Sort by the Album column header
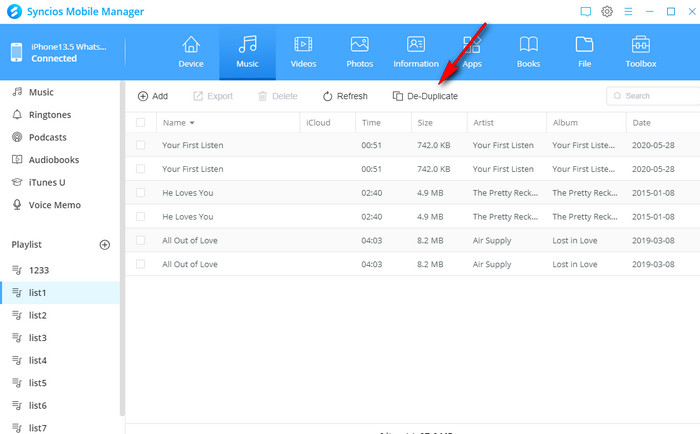 [586, 122]
